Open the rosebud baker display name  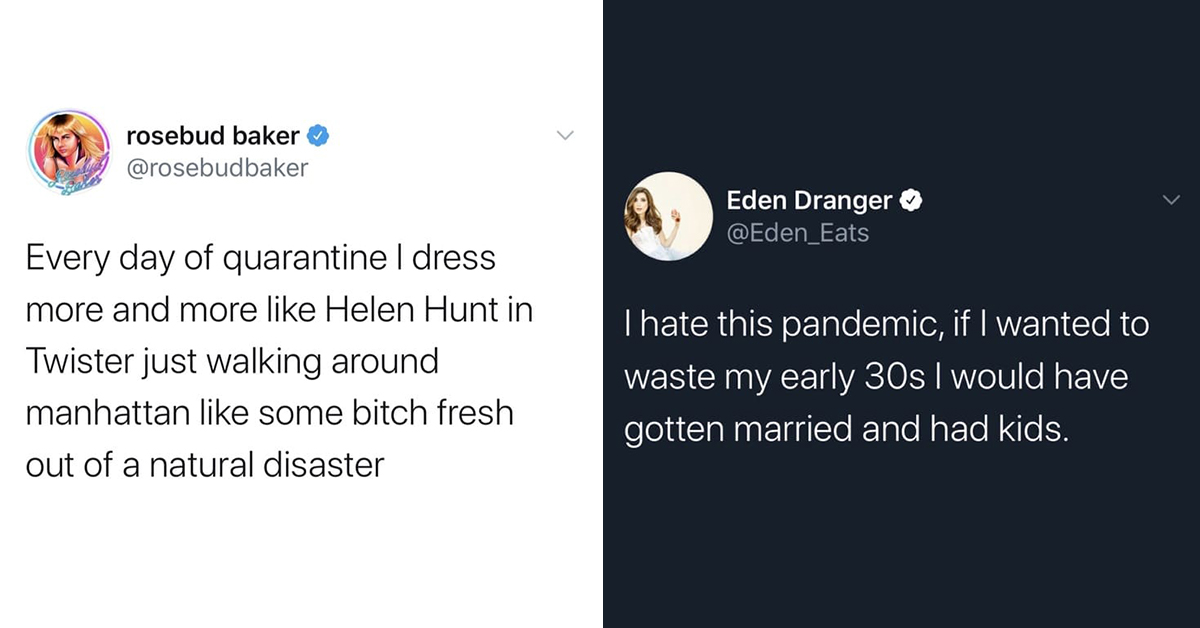click(x=214, y=136)
